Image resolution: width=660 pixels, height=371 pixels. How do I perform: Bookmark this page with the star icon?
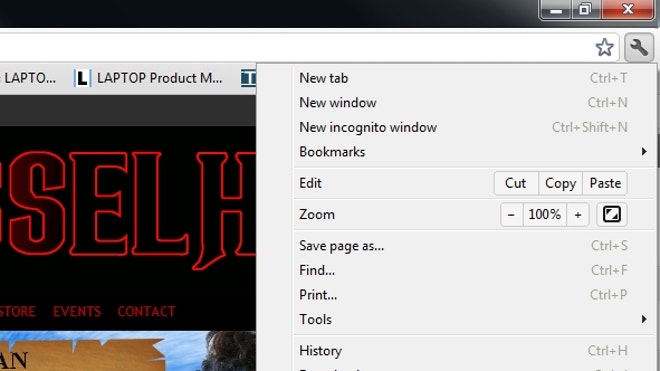604,47
